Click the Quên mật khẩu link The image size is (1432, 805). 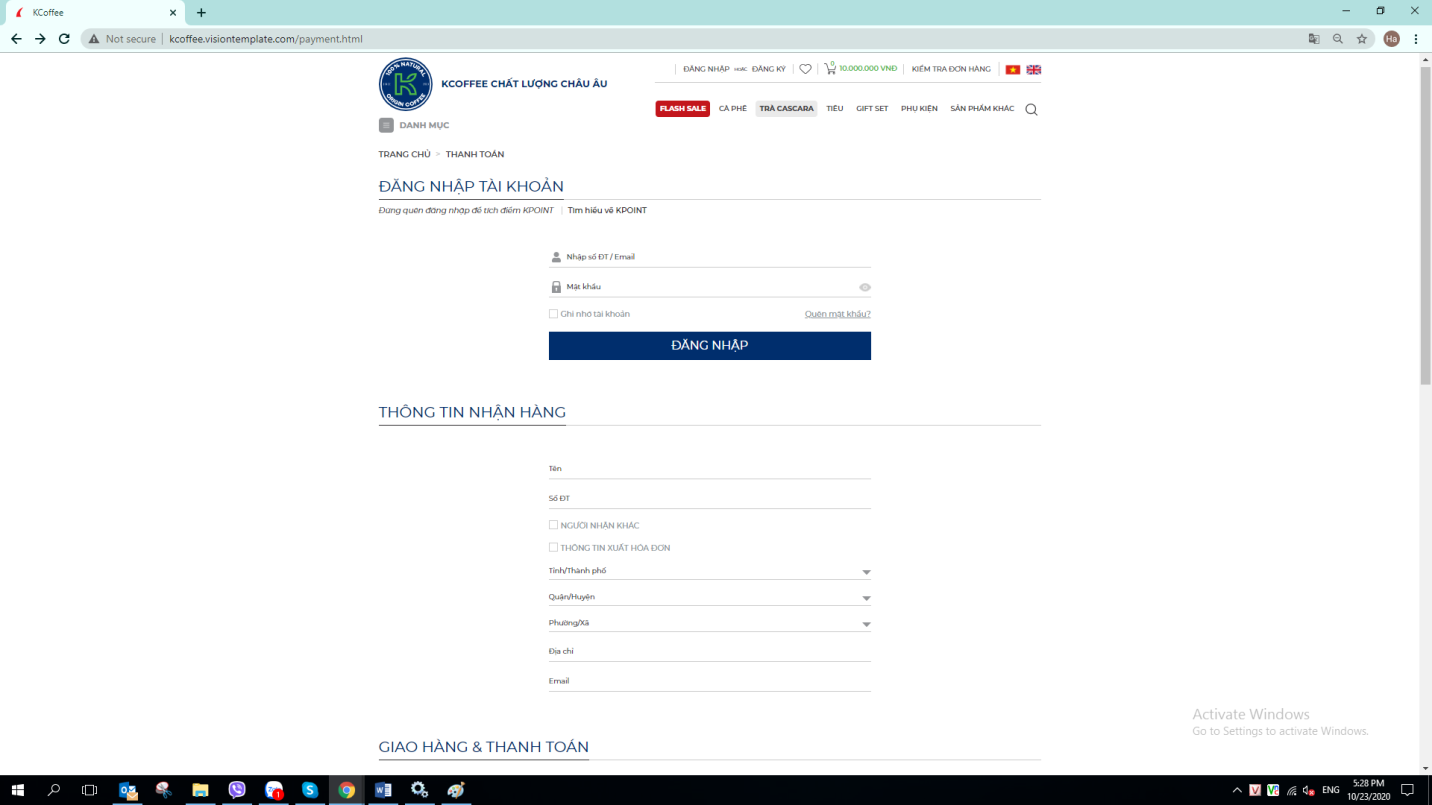click(837, 314)
